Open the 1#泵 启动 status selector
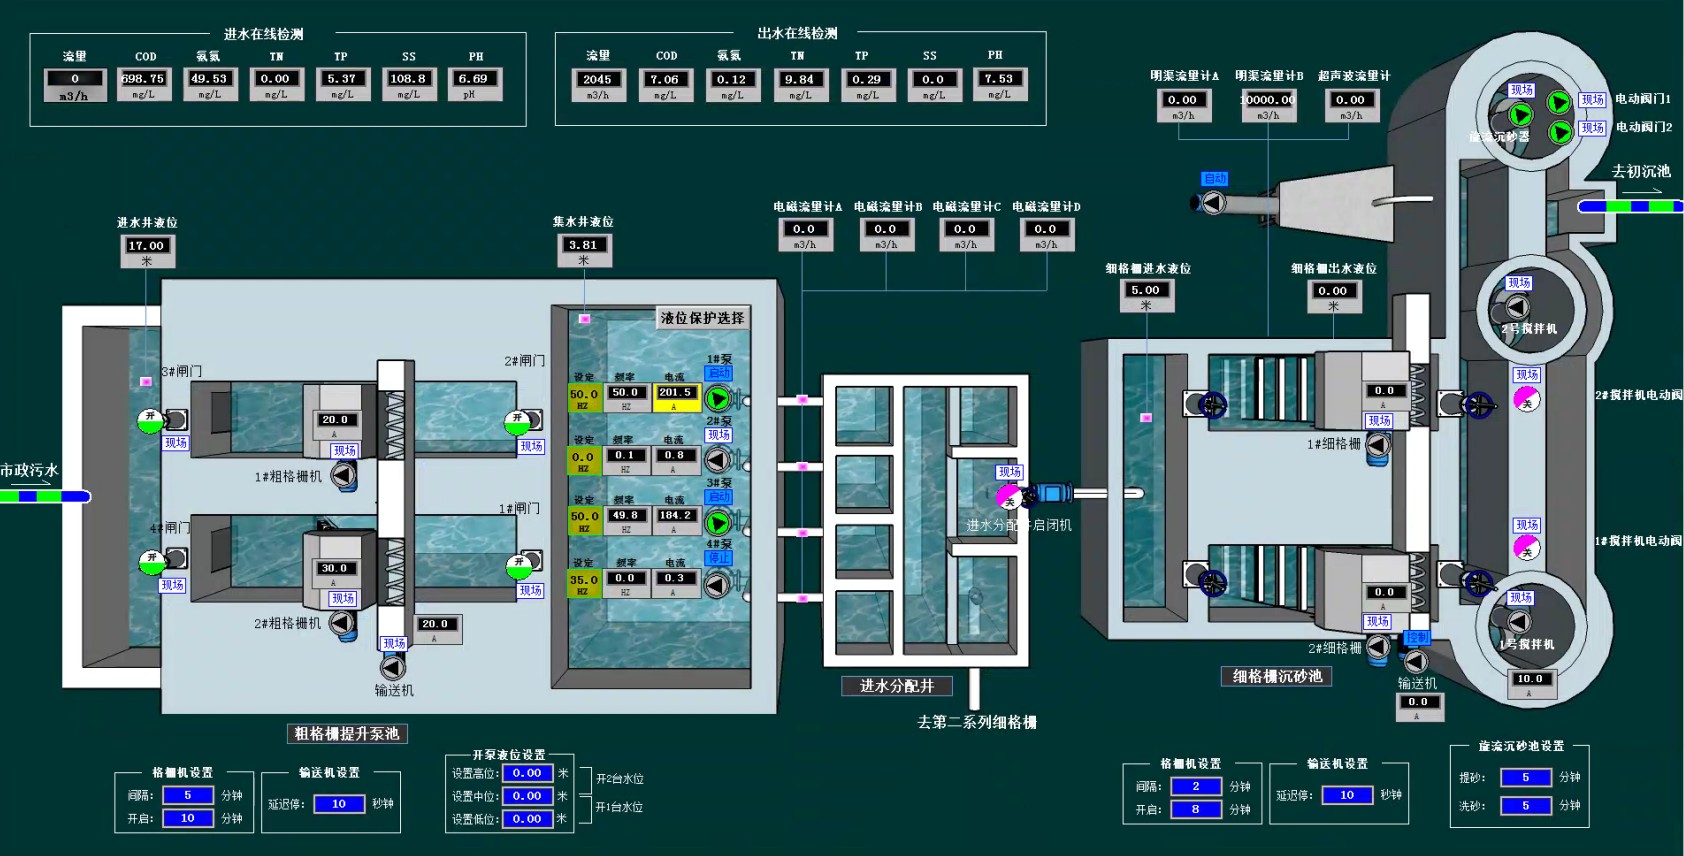 (719, 373)
